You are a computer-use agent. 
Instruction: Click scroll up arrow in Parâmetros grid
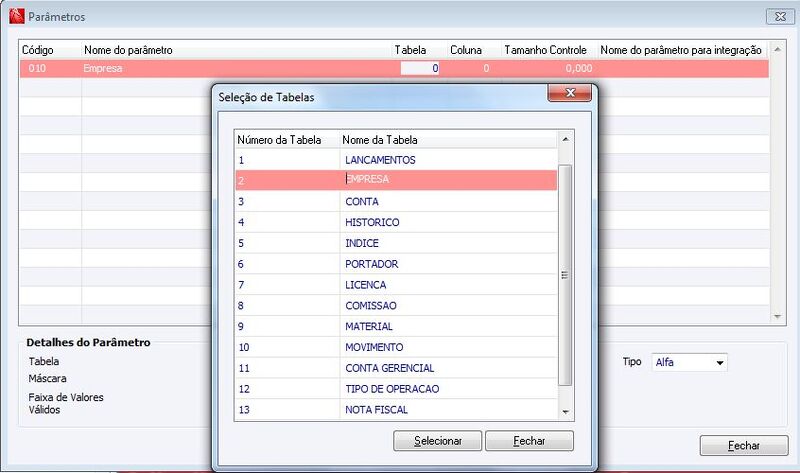click(x=777, y=49)
